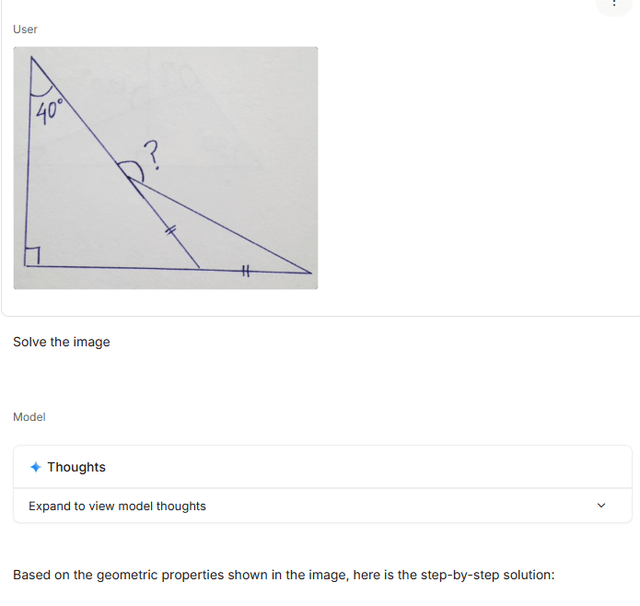Click the 40° angle label in image
This screenshot has height=606, width=640.
[x=49, y=109]
